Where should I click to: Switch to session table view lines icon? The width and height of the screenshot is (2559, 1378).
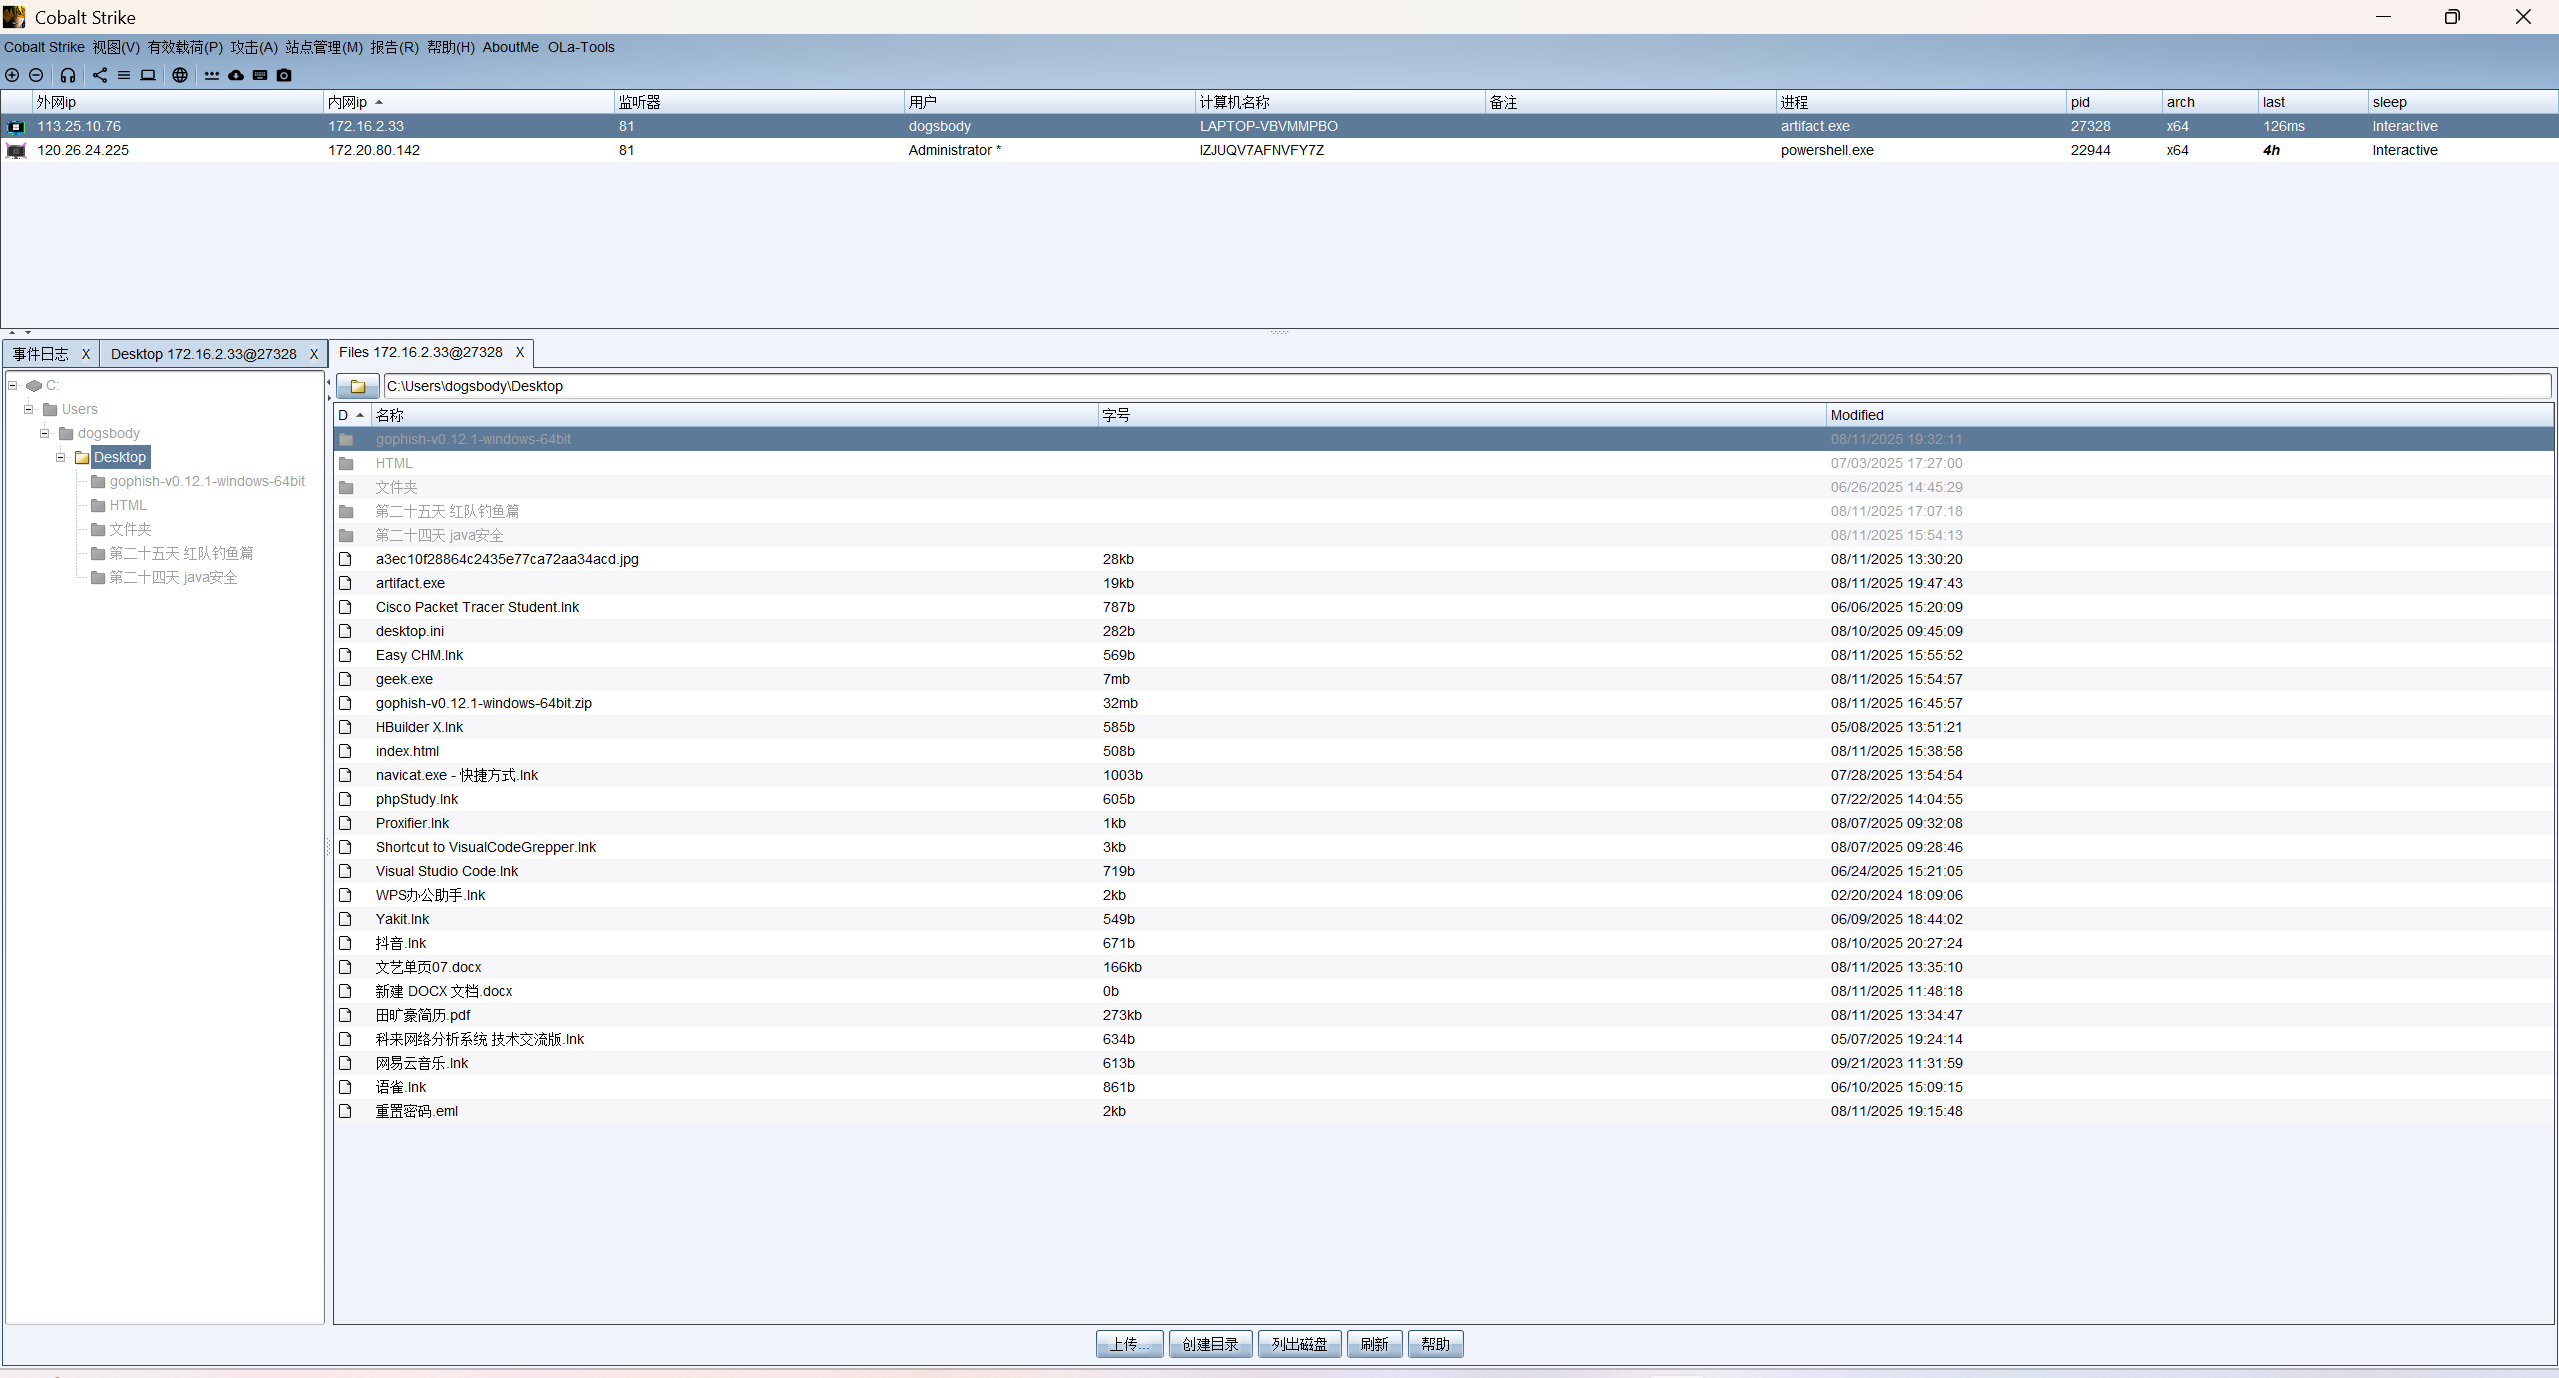click(124, 75)
